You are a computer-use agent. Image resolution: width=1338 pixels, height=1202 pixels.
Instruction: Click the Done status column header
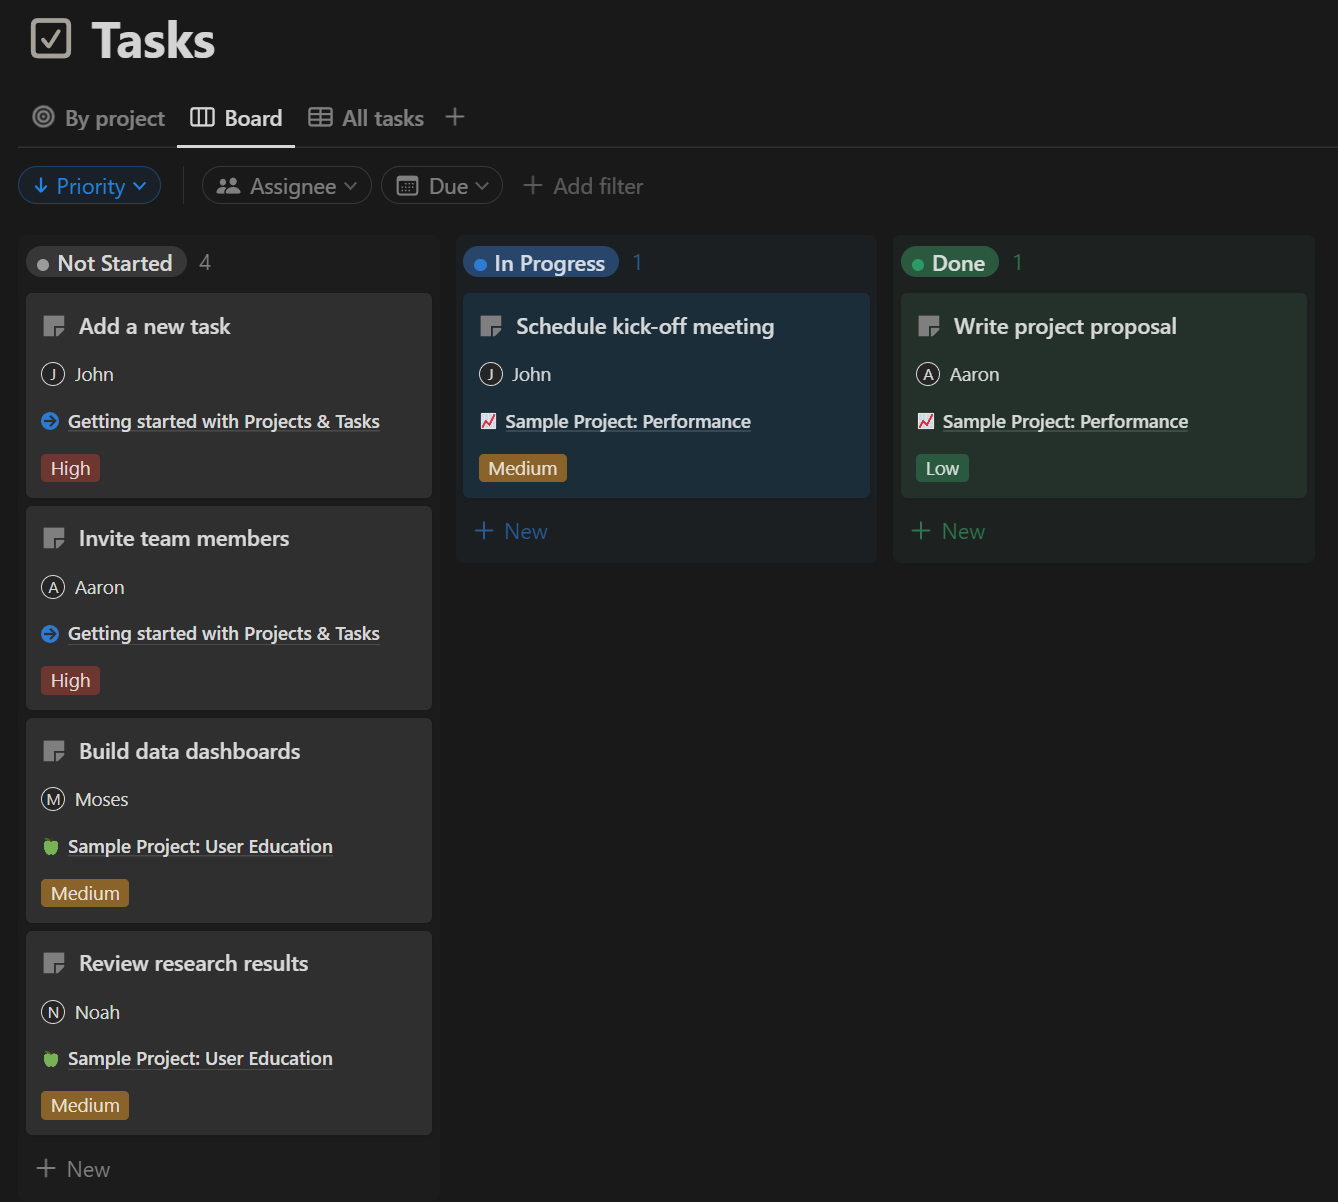[x=950, y=263]
